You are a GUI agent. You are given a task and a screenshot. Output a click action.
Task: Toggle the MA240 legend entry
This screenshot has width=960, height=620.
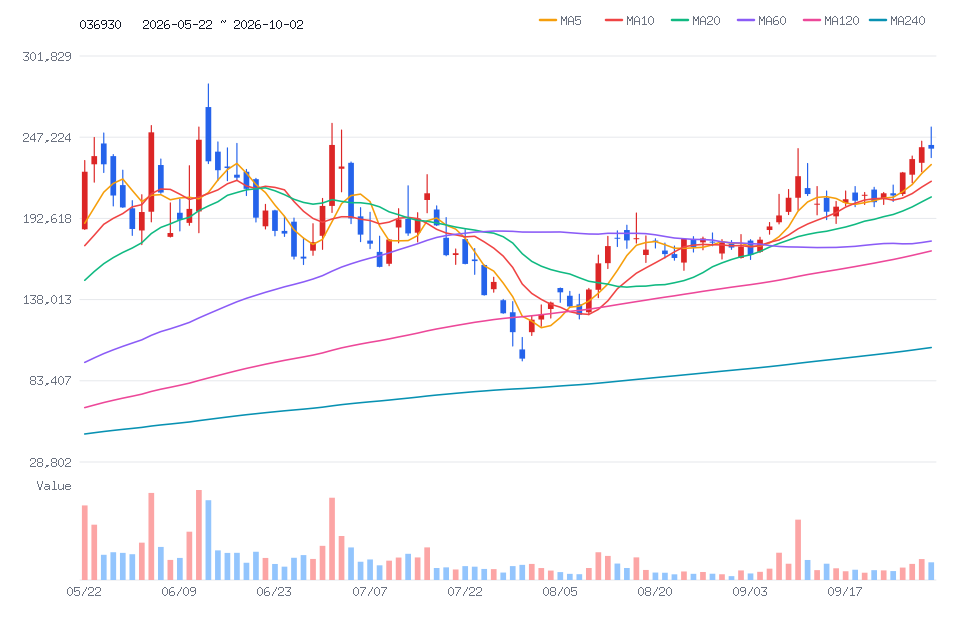coord(898,21)
